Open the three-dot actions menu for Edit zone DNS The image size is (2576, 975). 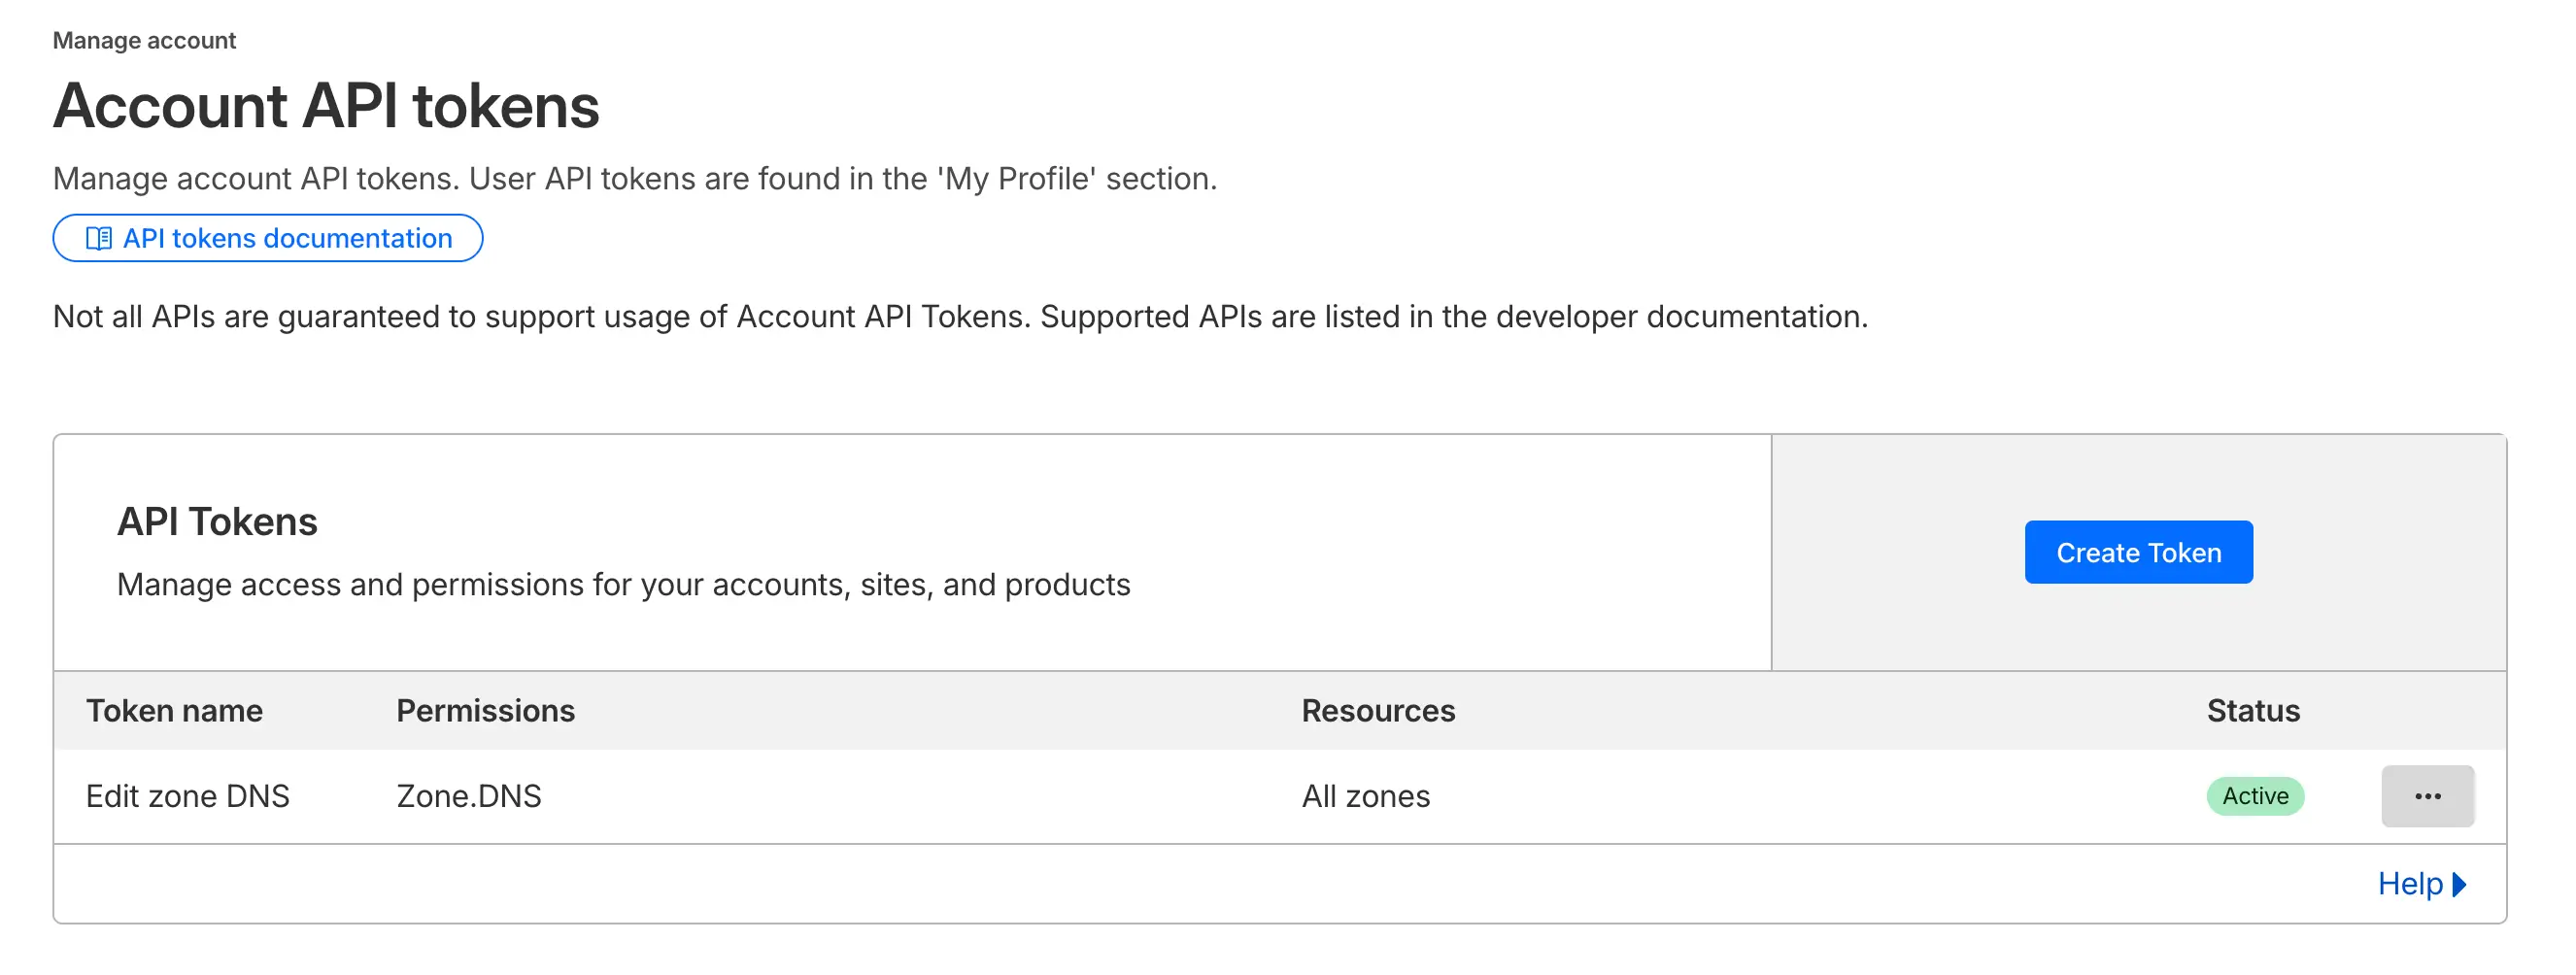2426,796
